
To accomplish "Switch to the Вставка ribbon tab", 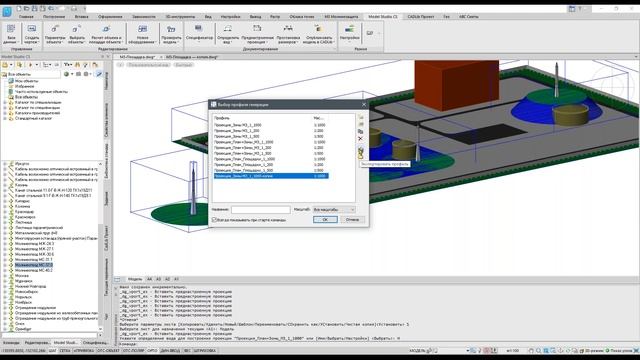I will coord(82,17).
